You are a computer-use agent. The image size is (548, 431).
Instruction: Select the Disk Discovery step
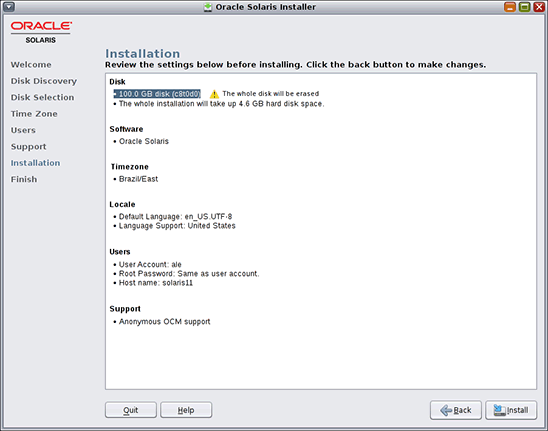[x=44, y=81]
